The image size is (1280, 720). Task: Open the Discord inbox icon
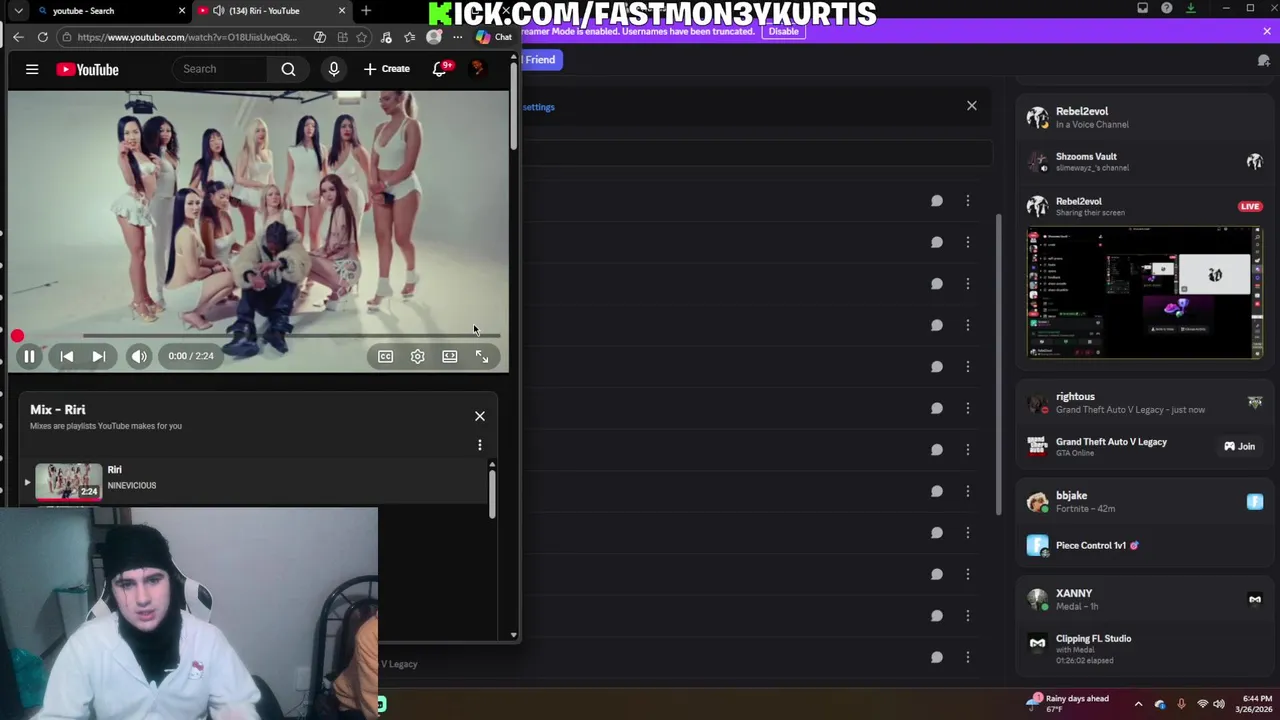pos(1143,8)
